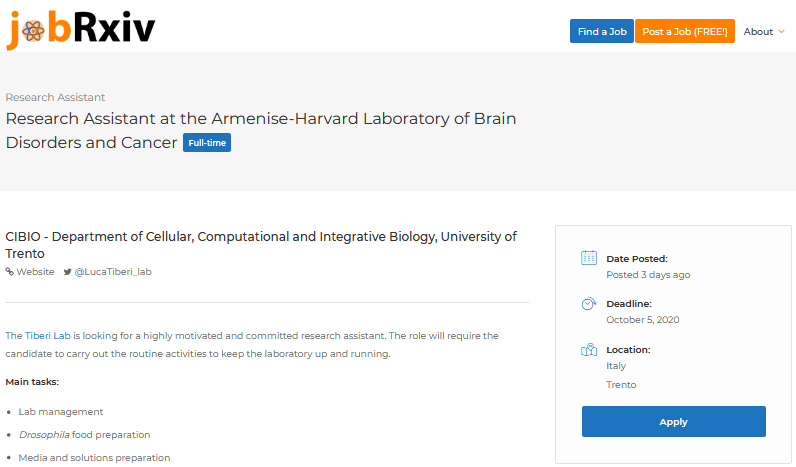Screen dimensions: 796x467
Task: Click the 'Date Posted:' label
Action: (x=637, y=259)
